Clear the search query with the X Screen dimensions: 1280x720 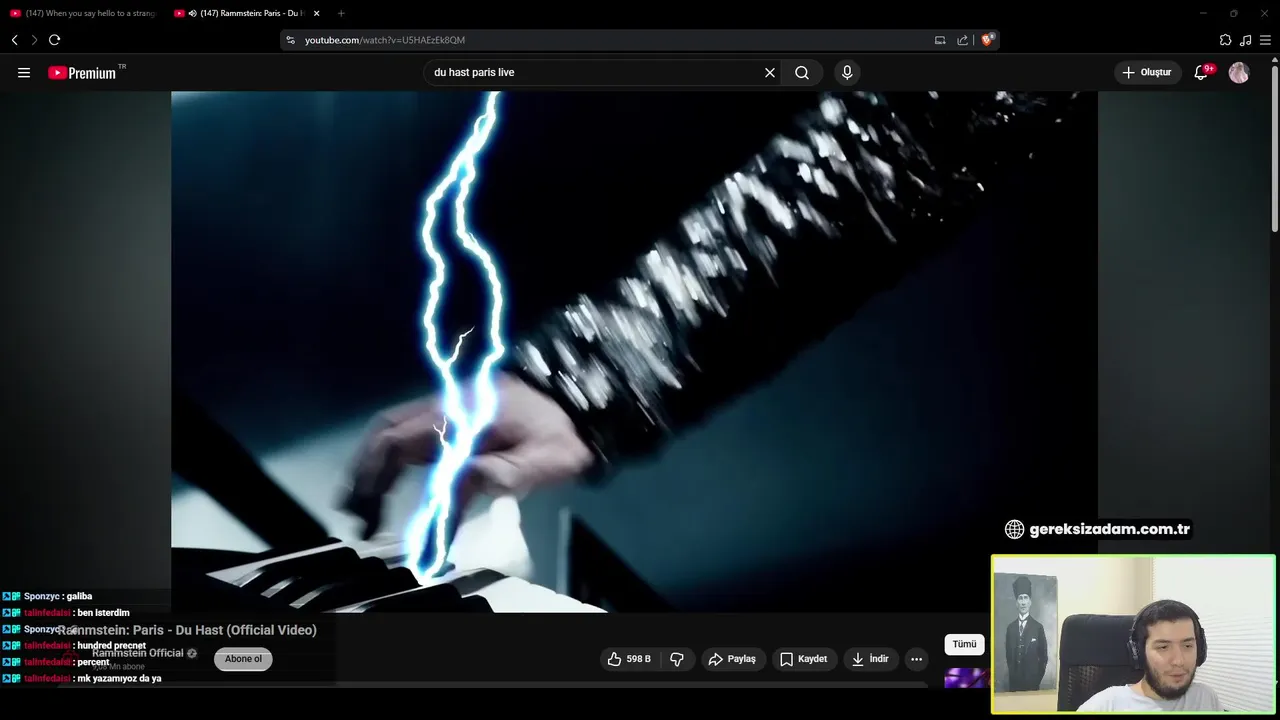tap(770, 73)
